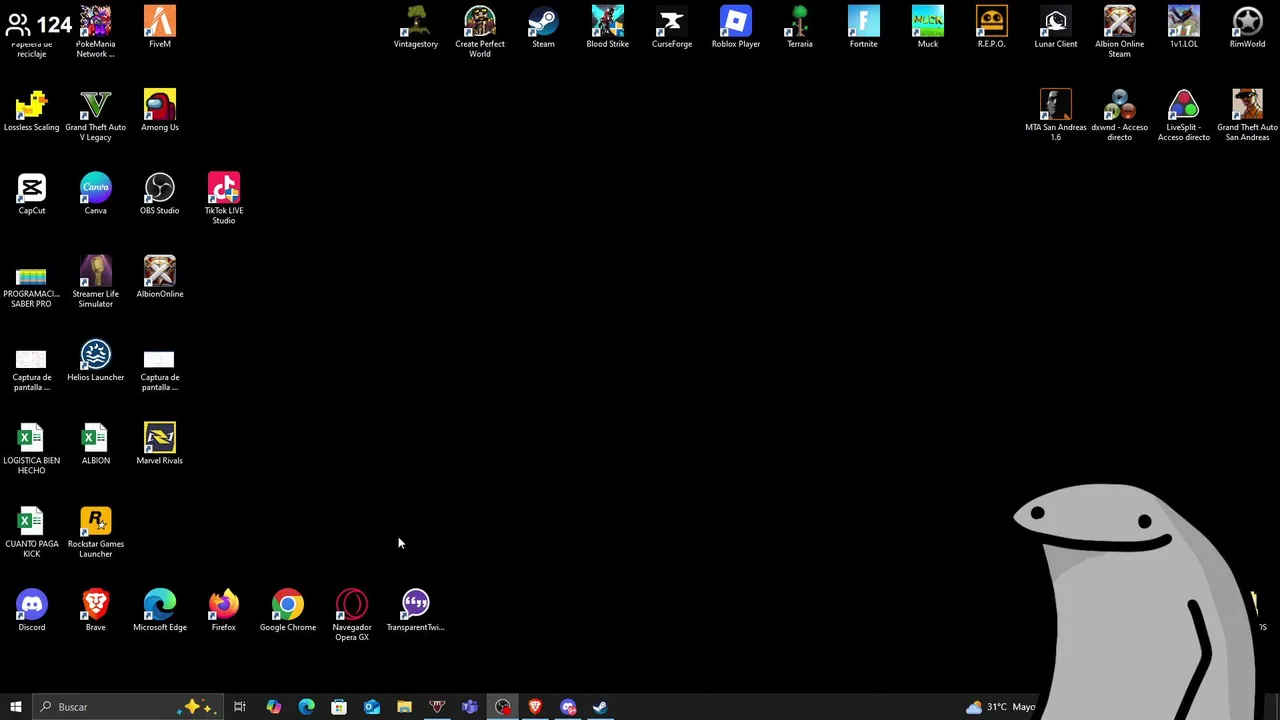The image size is (1280, 720).
Task: Select the Grand Theft Auto V Legacy shortcut
Action: [x=96, y=115]
